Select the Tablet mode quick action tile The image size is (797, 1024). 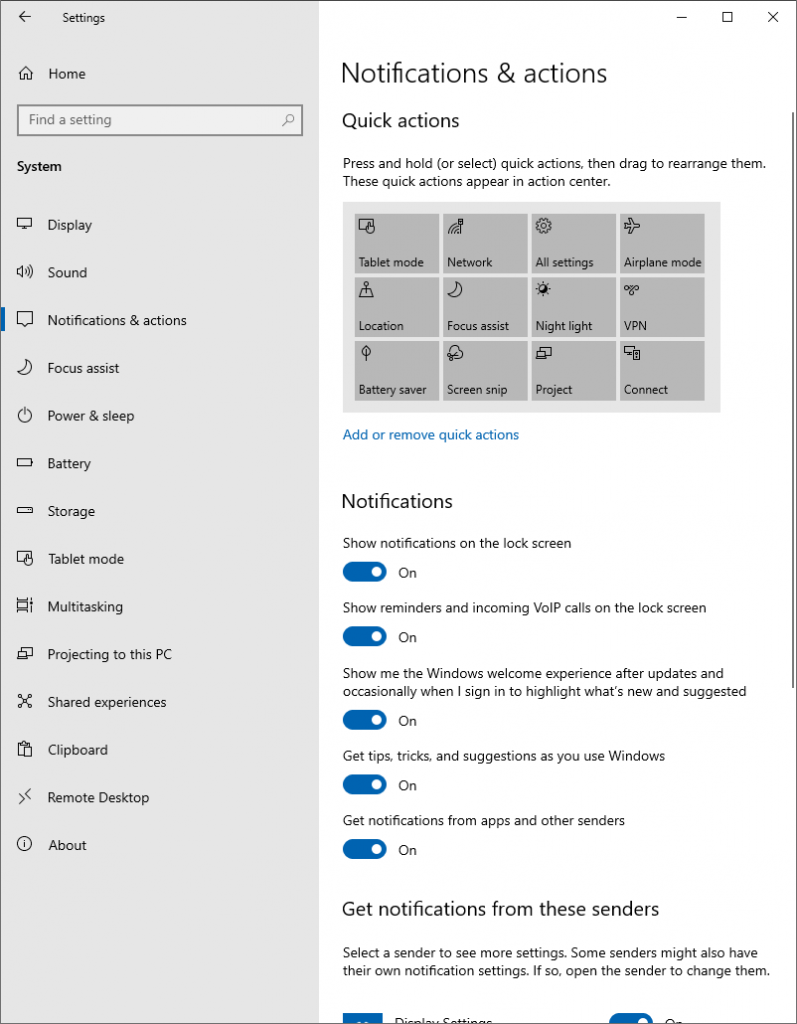397,243
